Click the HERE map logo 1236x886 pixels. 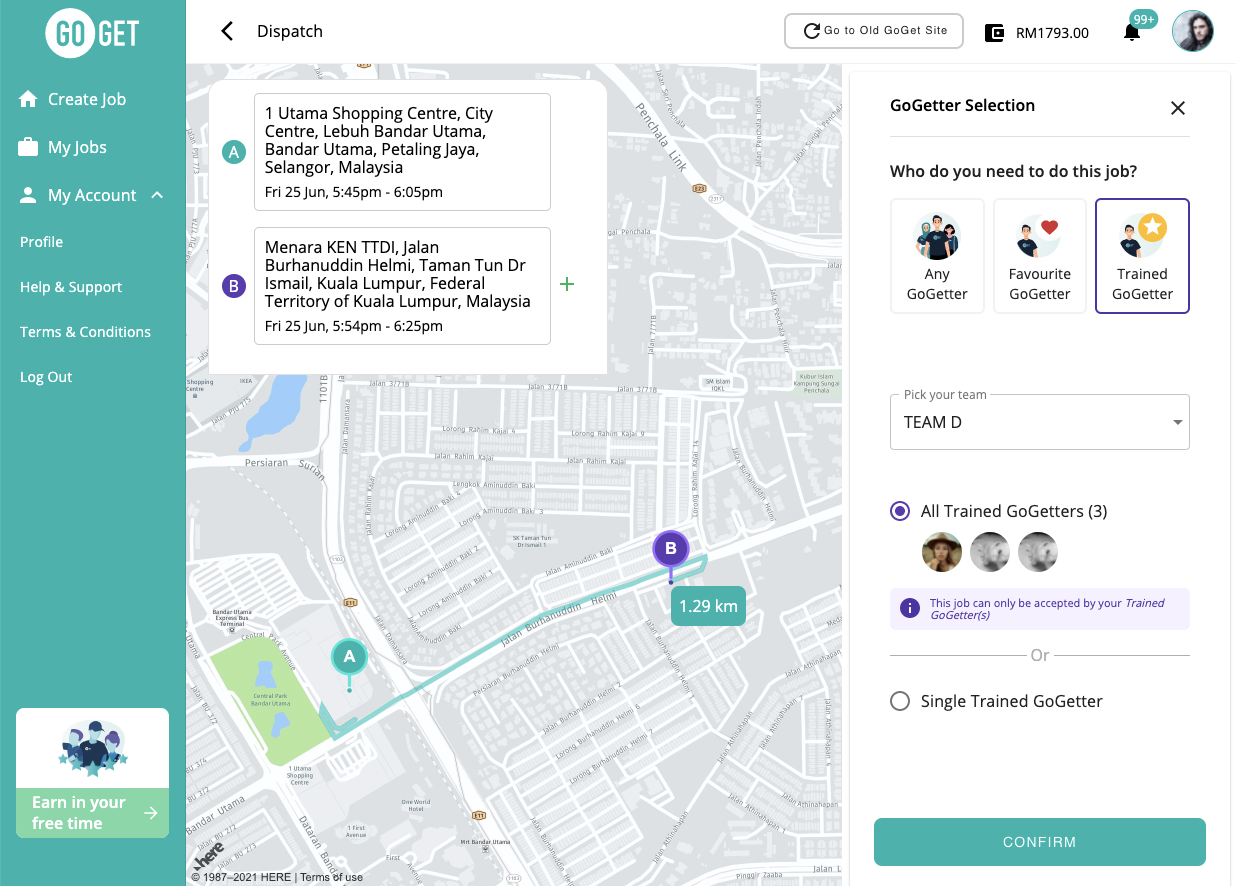click(208, 857)
